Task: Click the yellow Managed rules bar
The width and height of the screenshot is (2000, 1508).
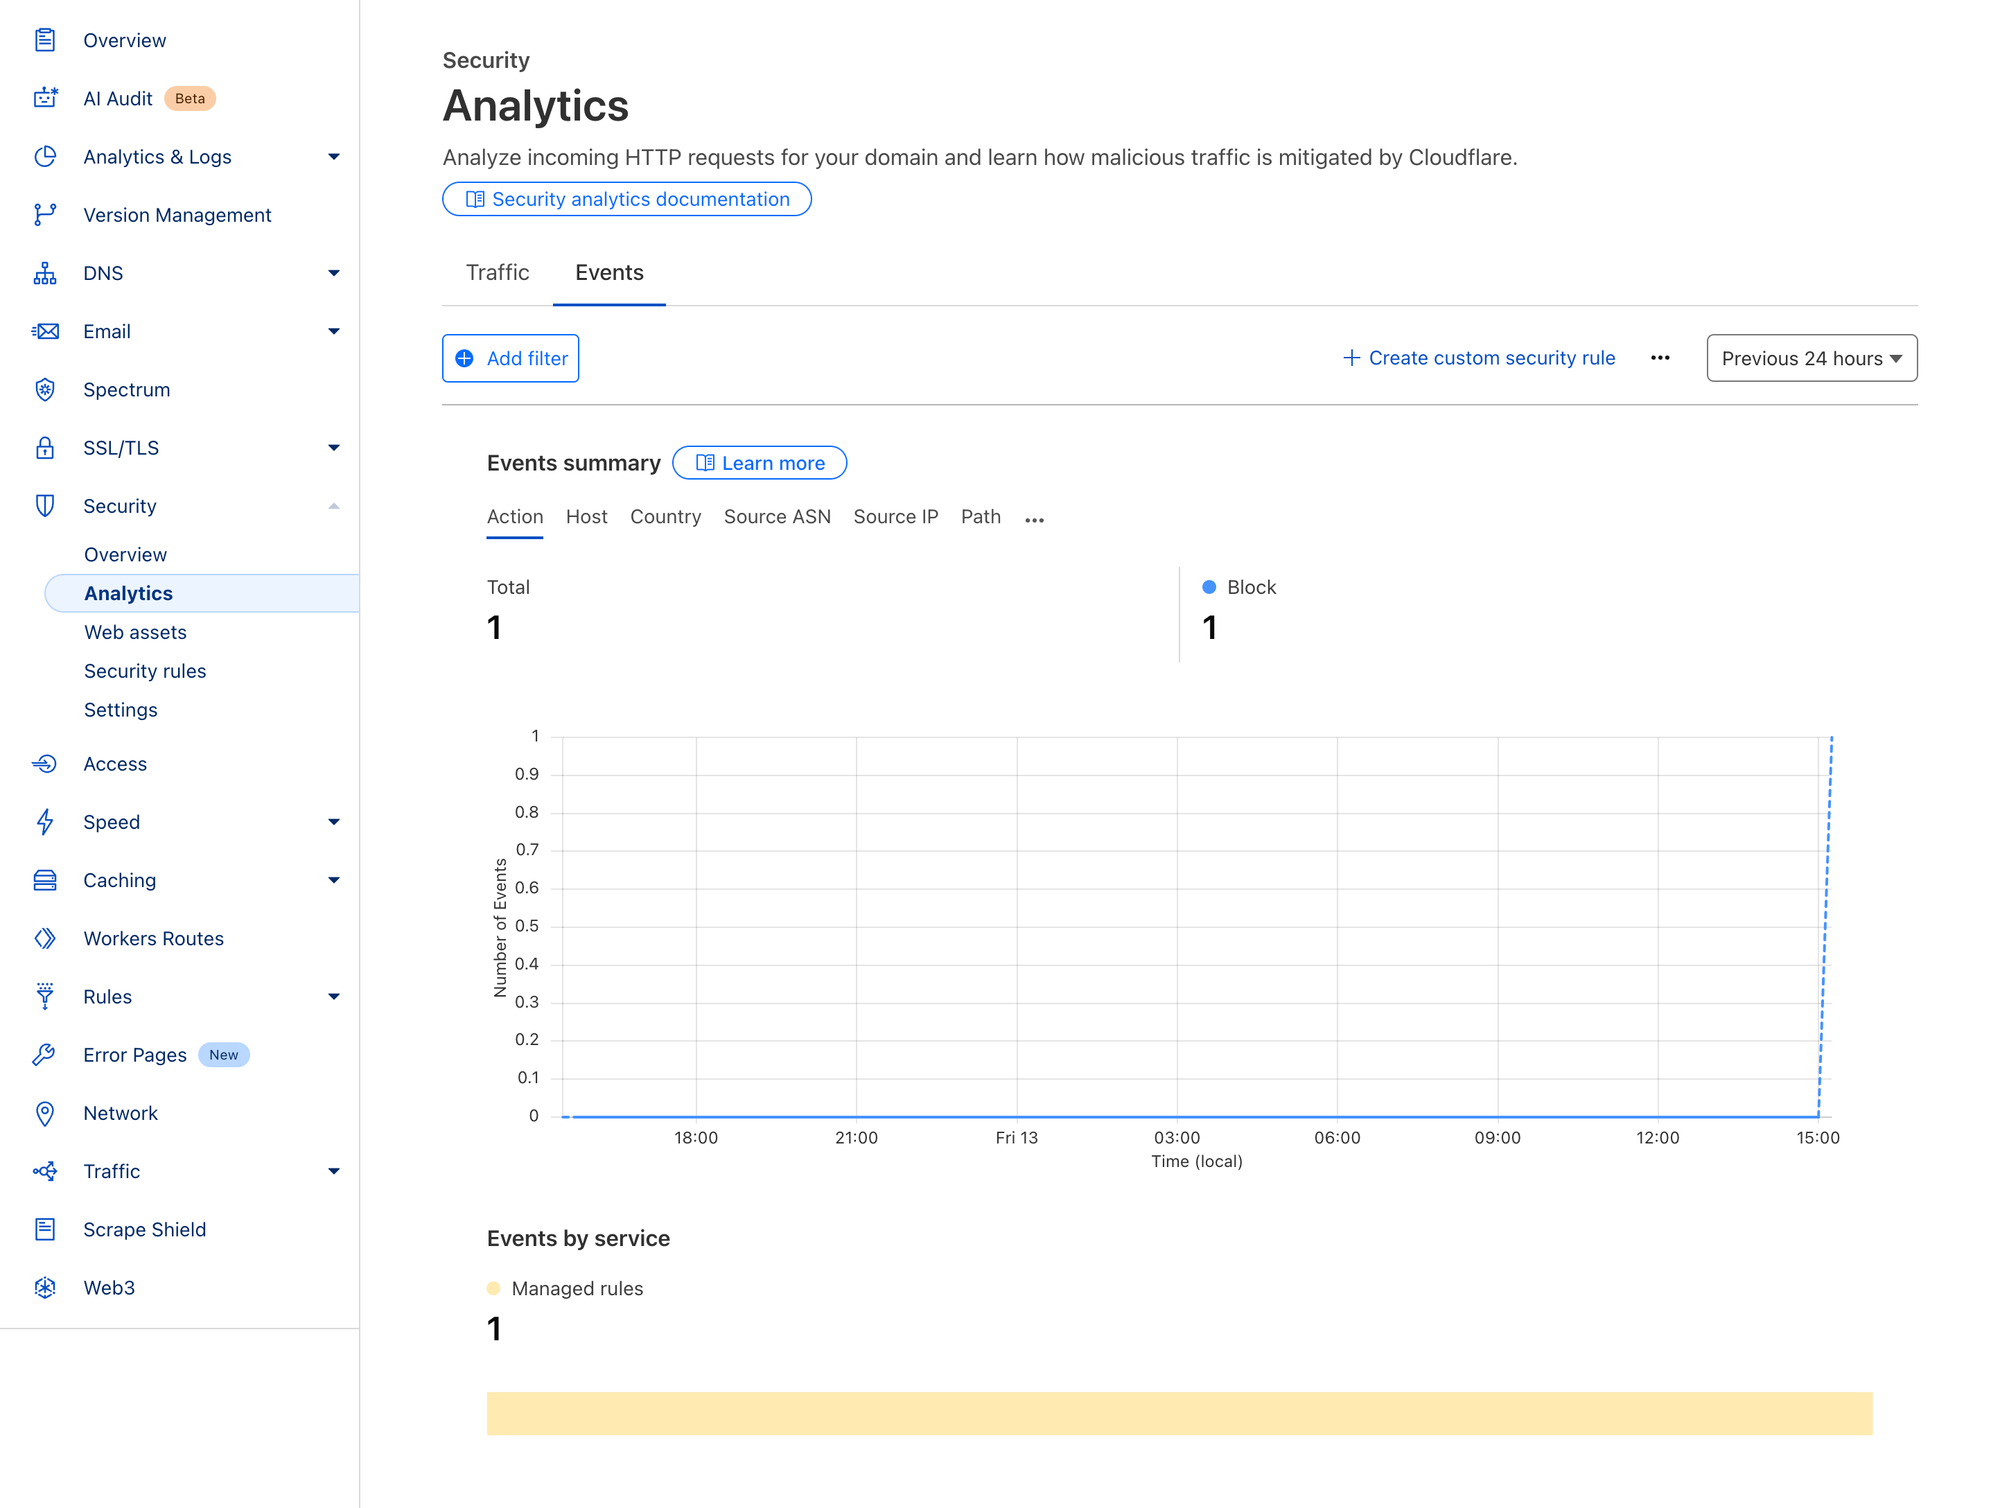Action: point(1179,1413)
